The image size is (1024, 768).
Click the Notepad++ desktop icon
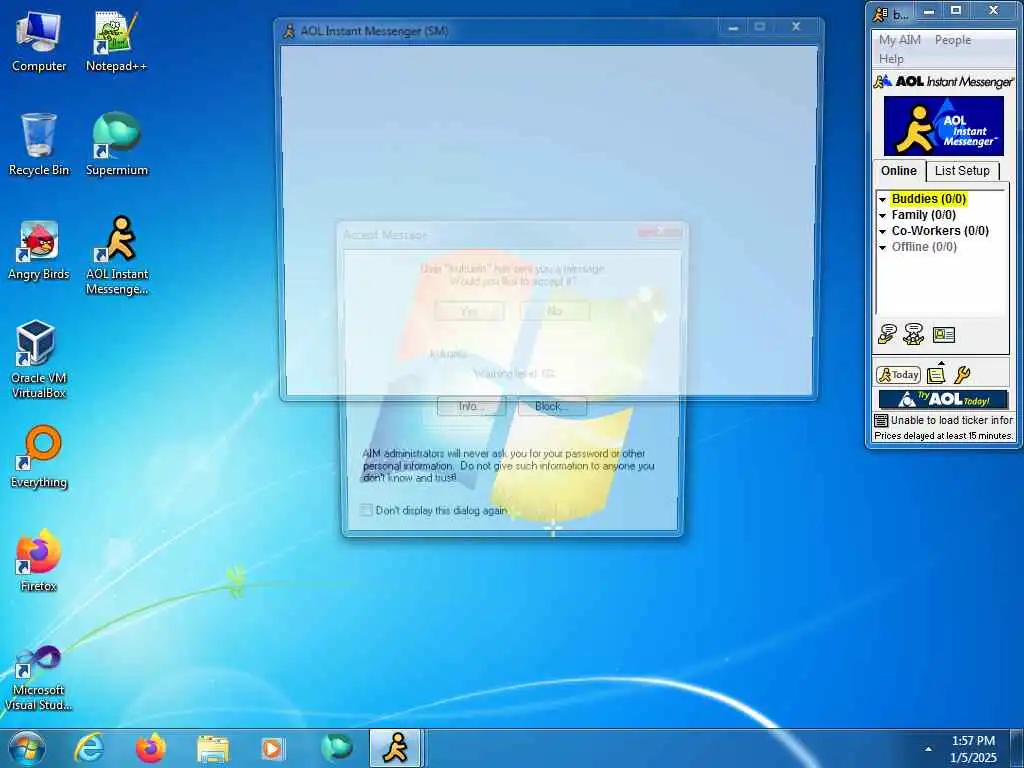click(116, 42)
